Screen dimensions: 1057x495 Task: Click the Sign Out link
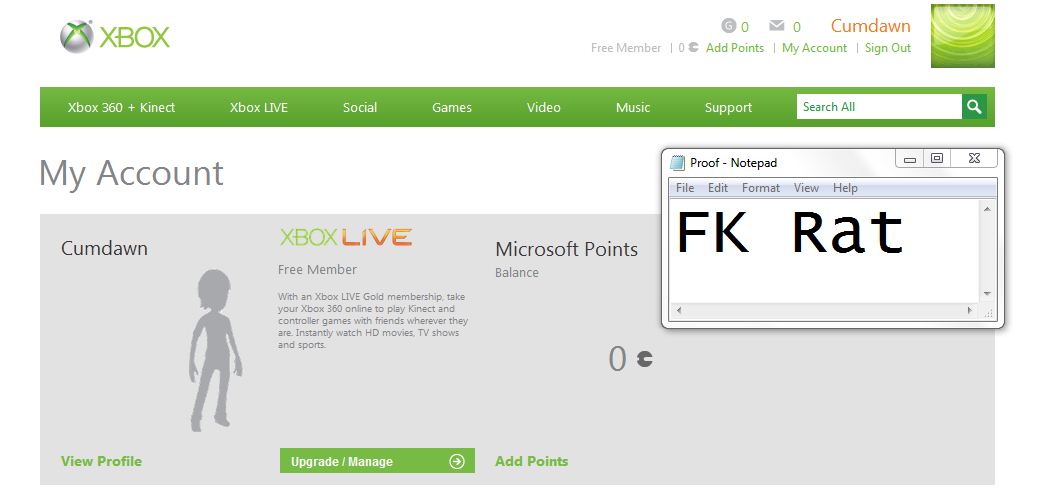click(888, 48)
